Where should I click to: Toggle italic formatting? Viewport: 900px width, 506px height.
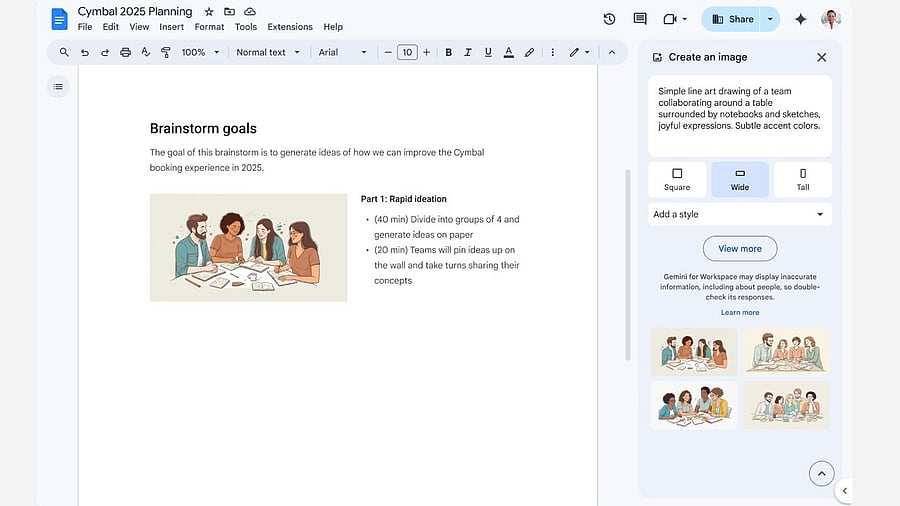pos(468,52)
